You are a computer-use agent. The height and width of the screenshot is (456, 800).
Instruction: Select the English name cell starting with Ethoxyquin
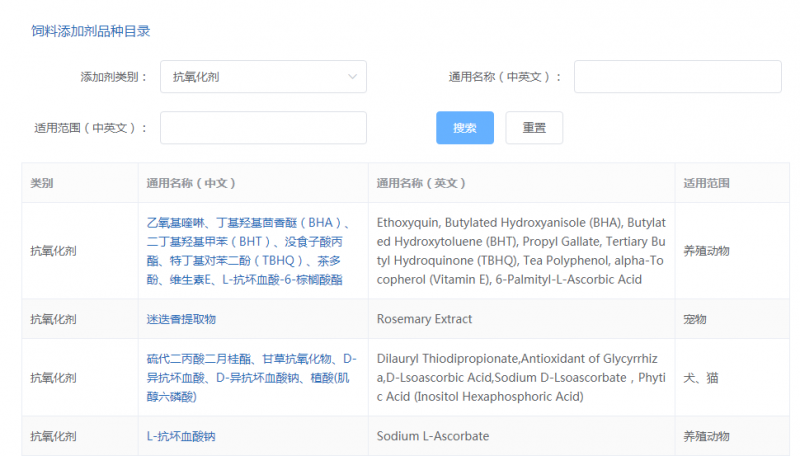coord(520,250)
